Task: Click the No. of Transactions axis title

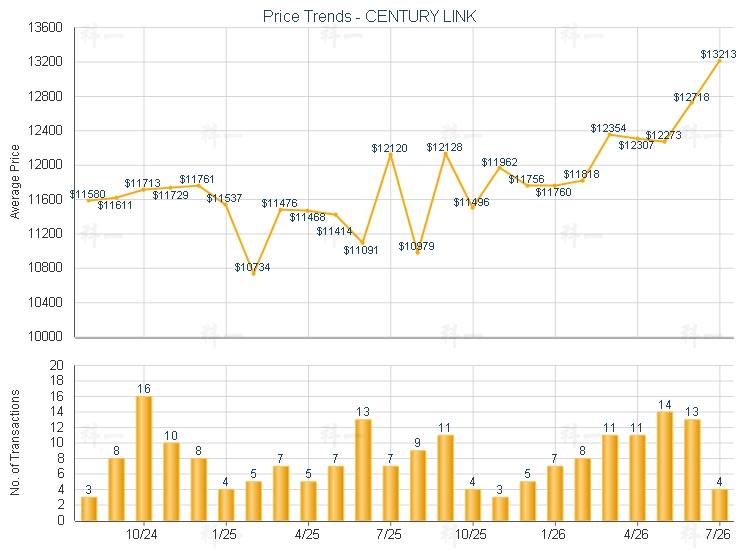Action: pos(15,442)
